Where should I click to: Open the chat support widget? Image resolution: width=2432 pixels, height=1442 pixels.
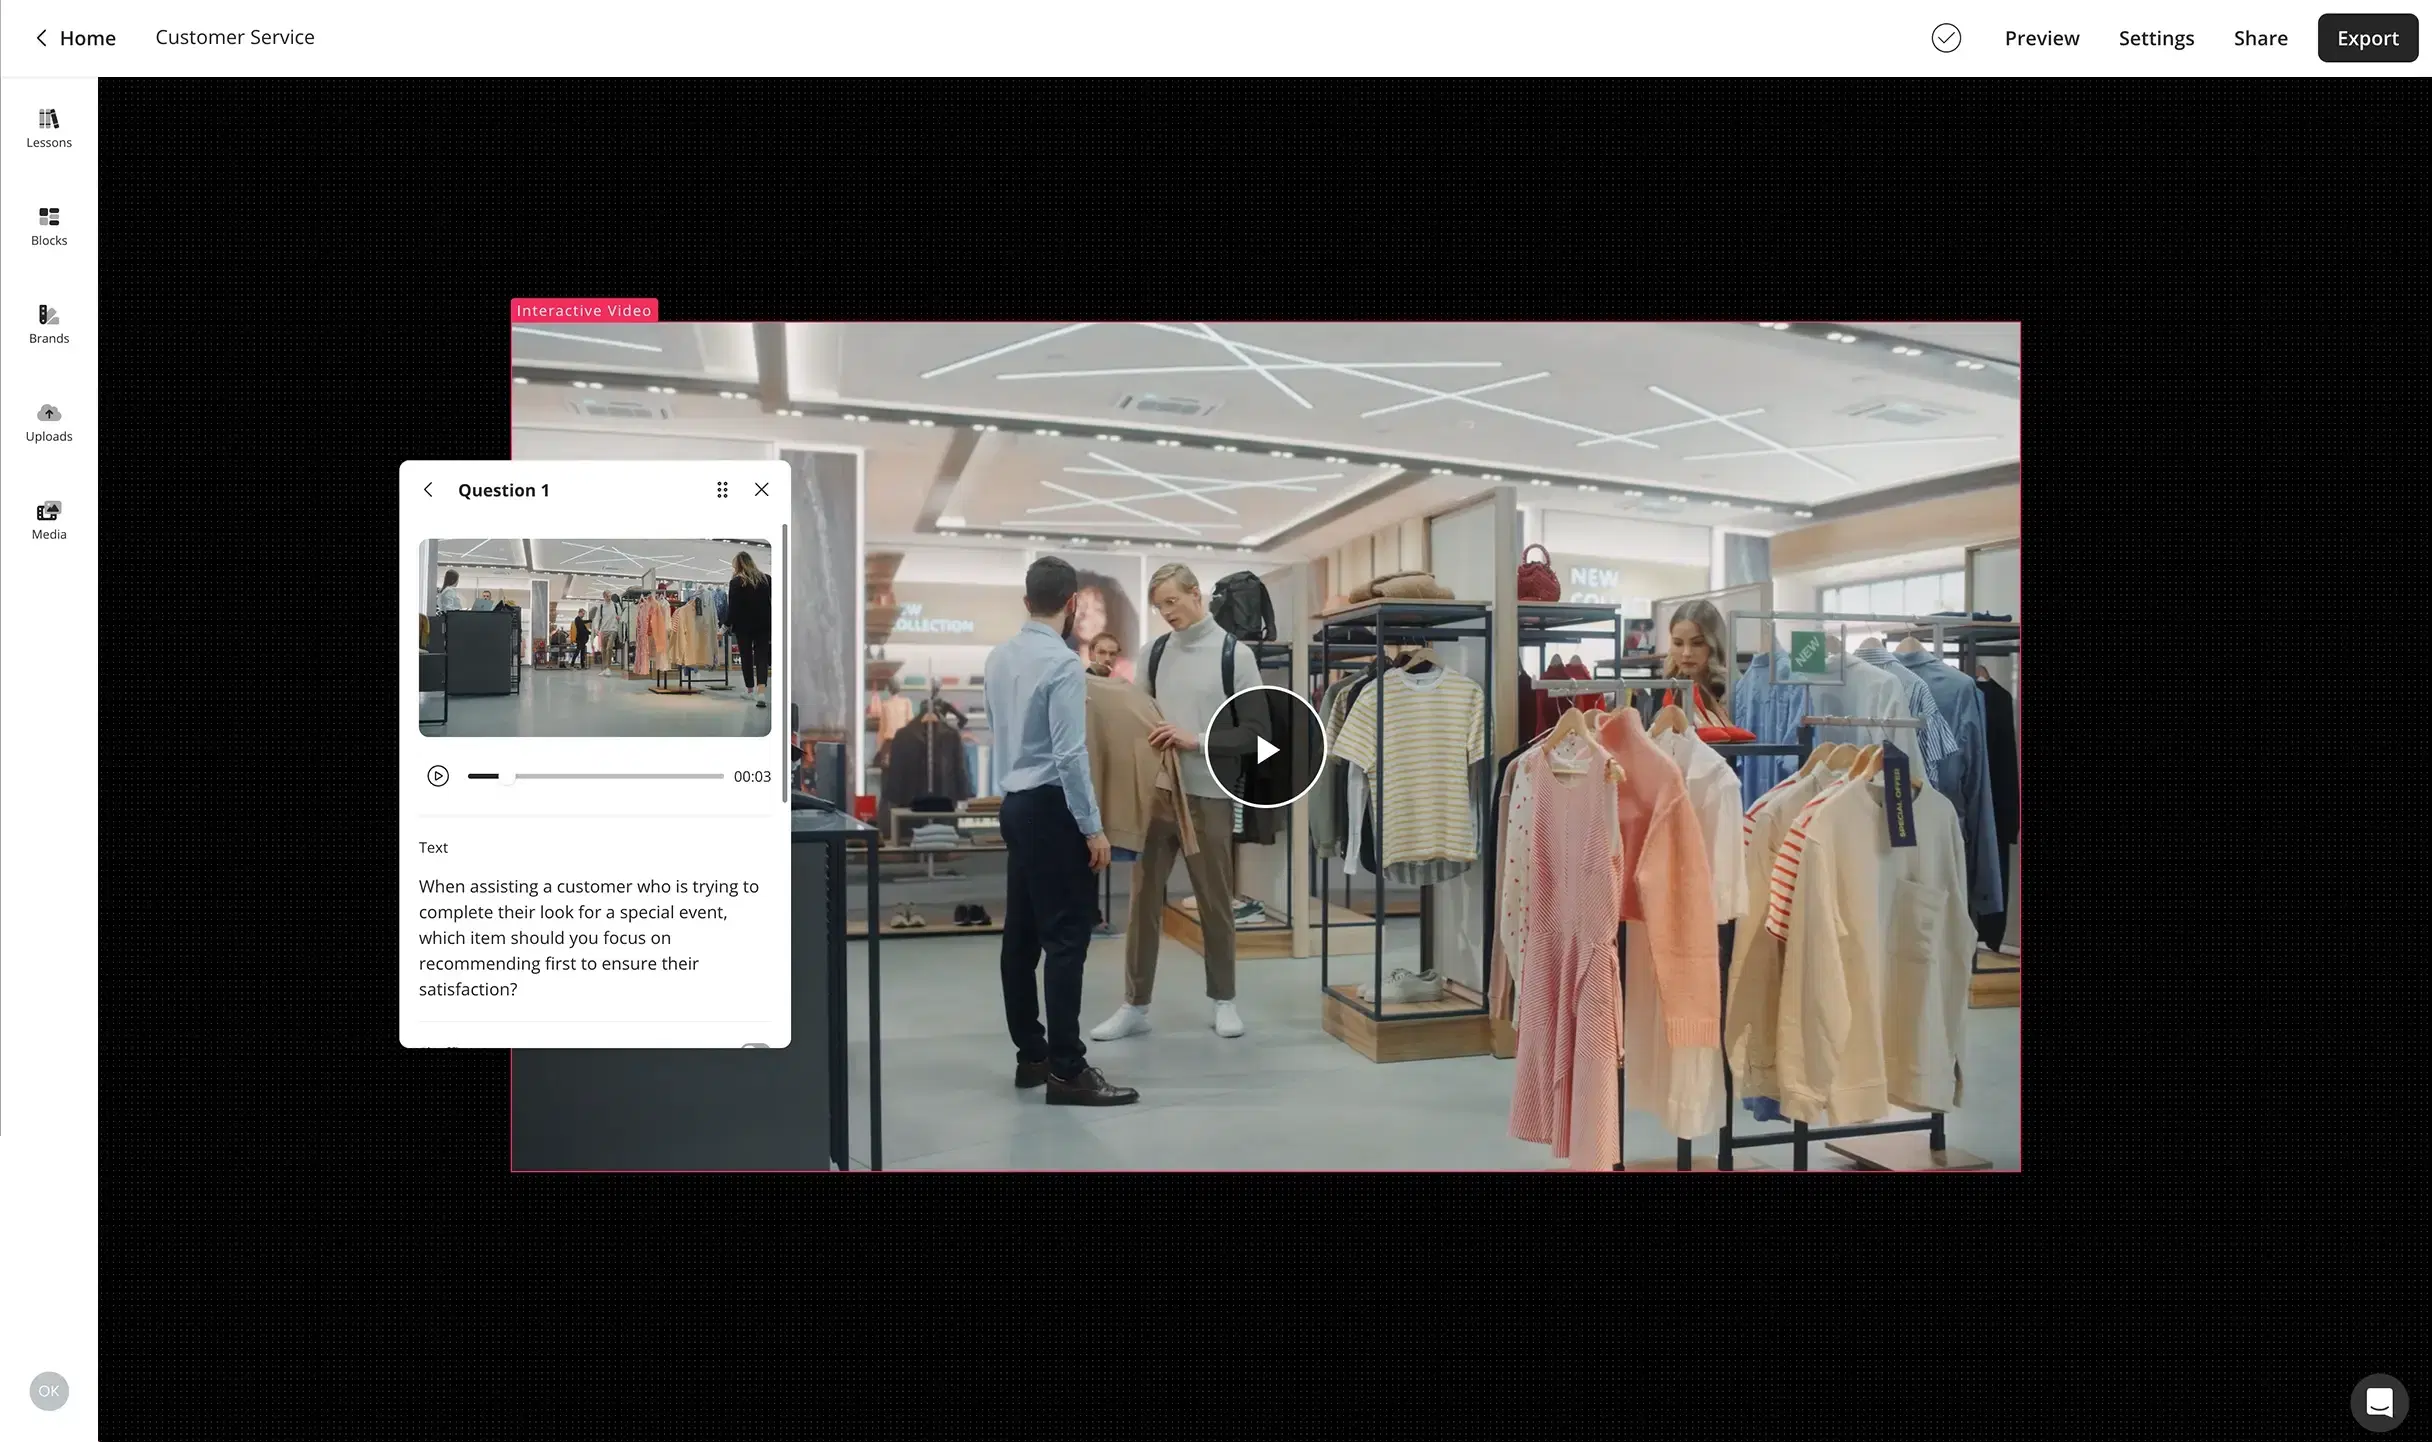[2380, 1402]
